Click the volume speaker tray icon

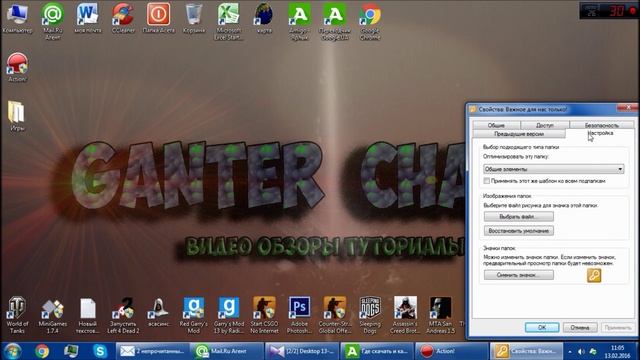581,351
